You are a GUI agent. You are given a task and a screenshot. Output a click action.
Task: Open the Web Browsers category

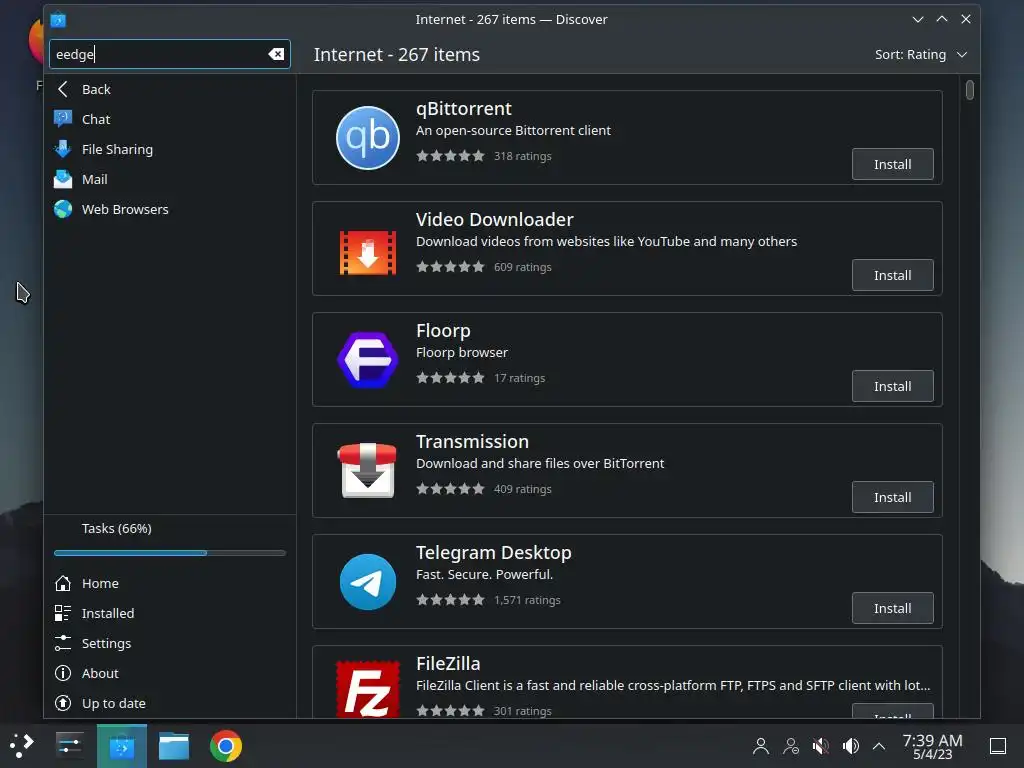tap(170, 210)
